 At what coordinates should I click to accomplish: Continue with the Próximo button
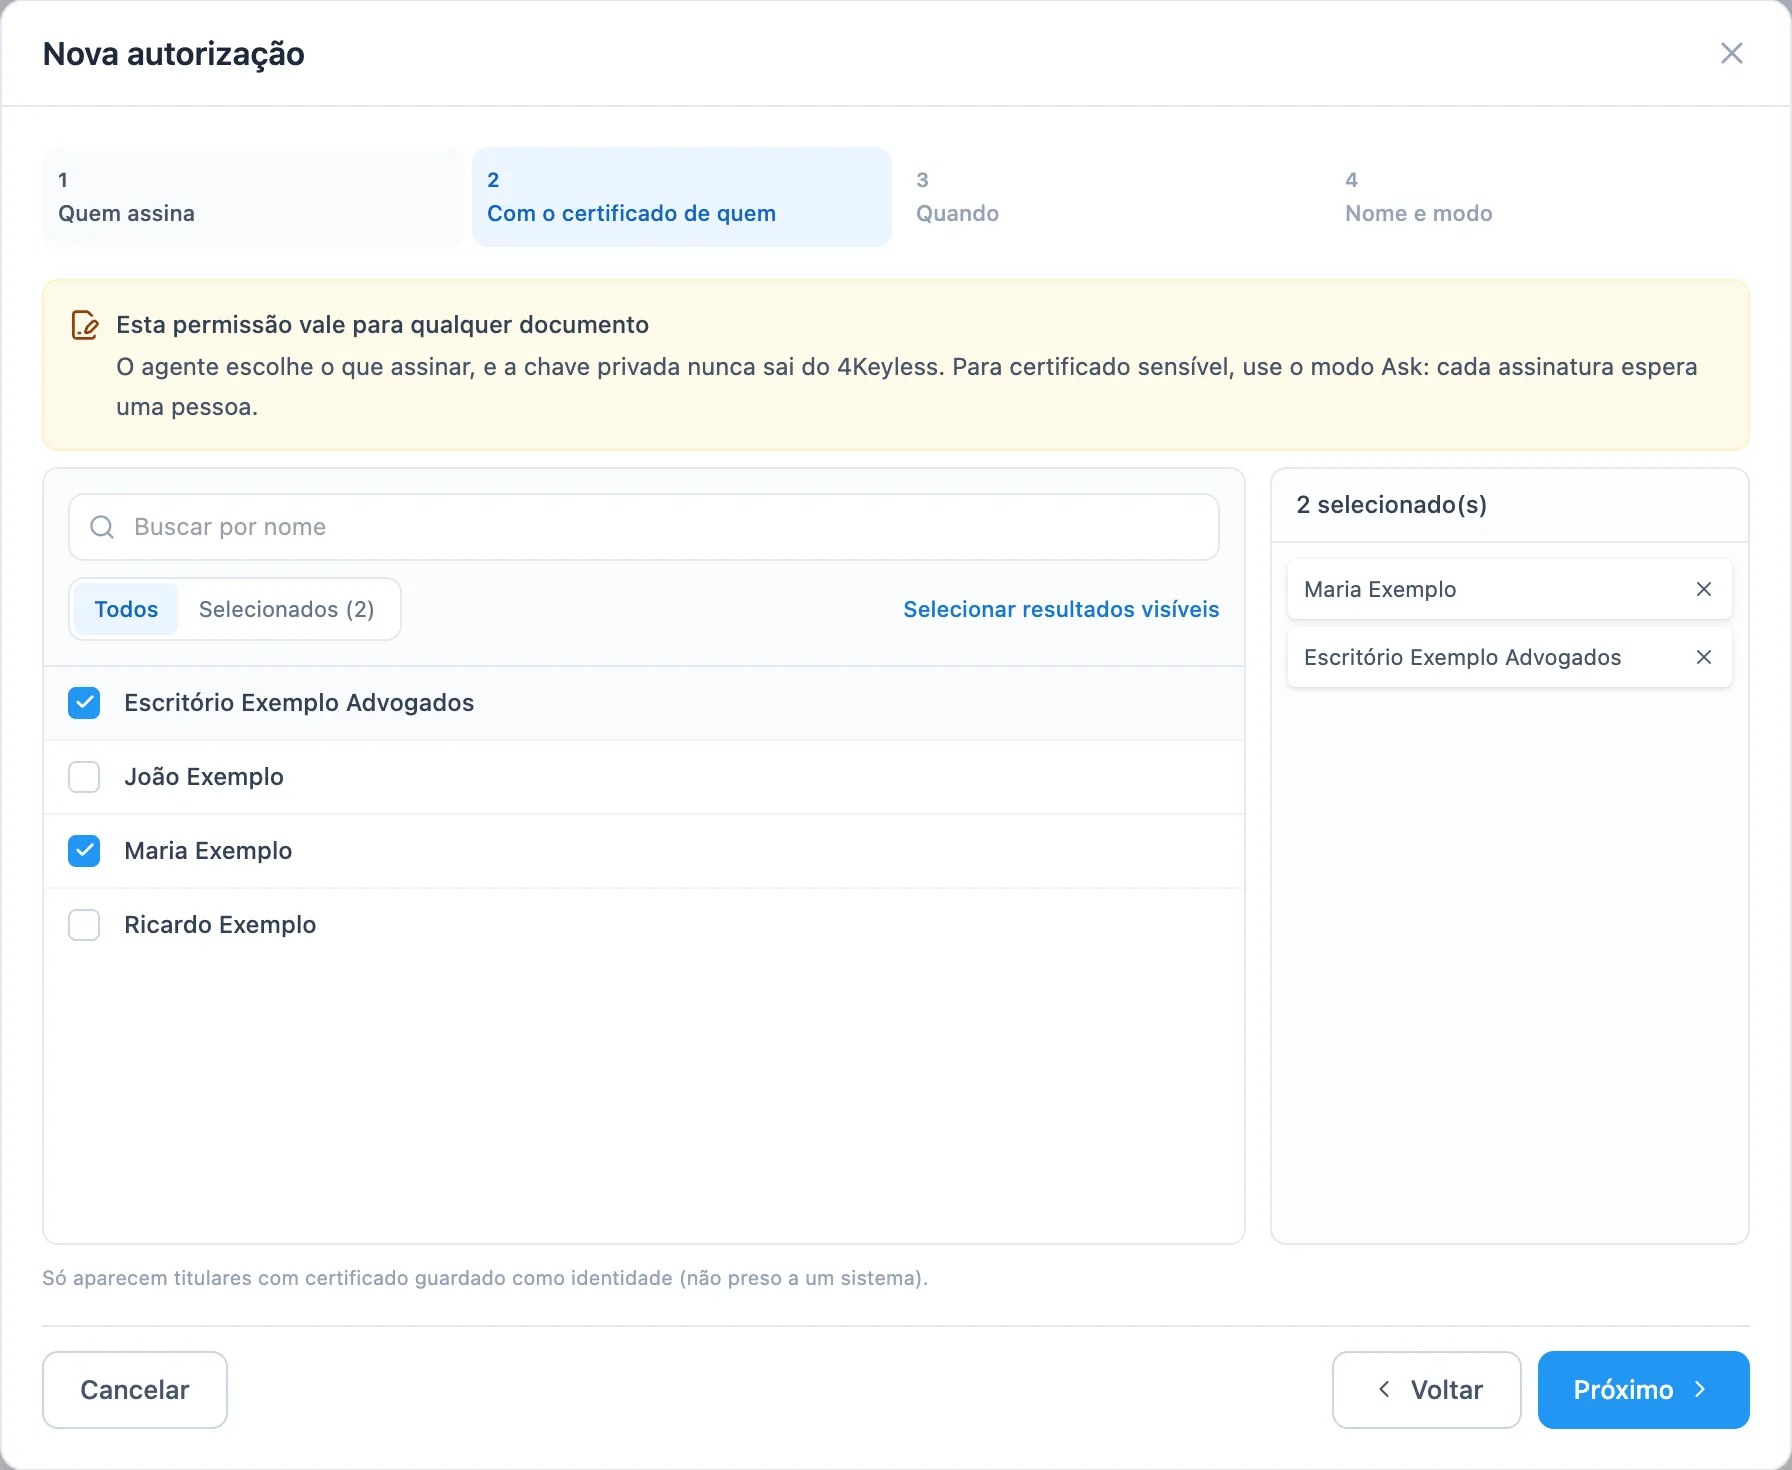tap(1643, 1390)
